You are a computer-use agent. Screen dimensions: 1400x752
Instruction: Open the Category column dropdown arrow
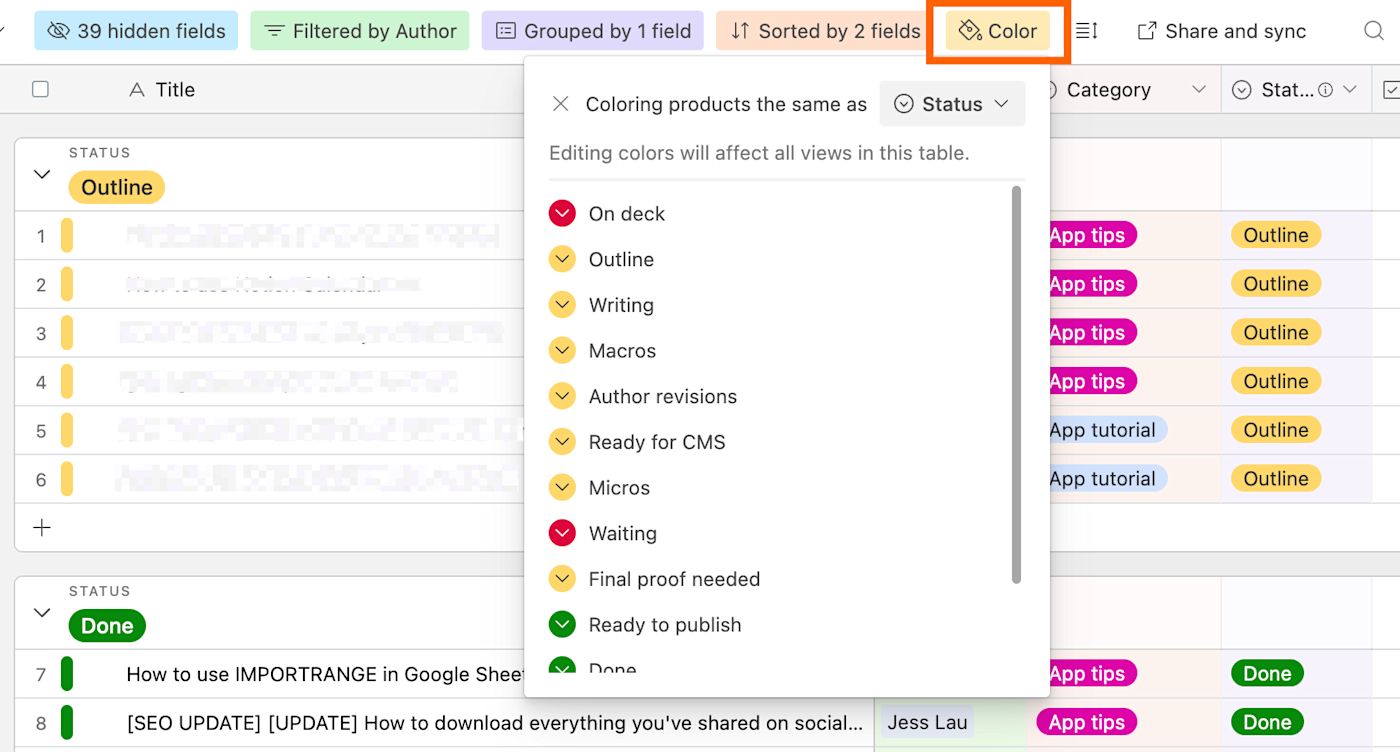pos(1199,90)
